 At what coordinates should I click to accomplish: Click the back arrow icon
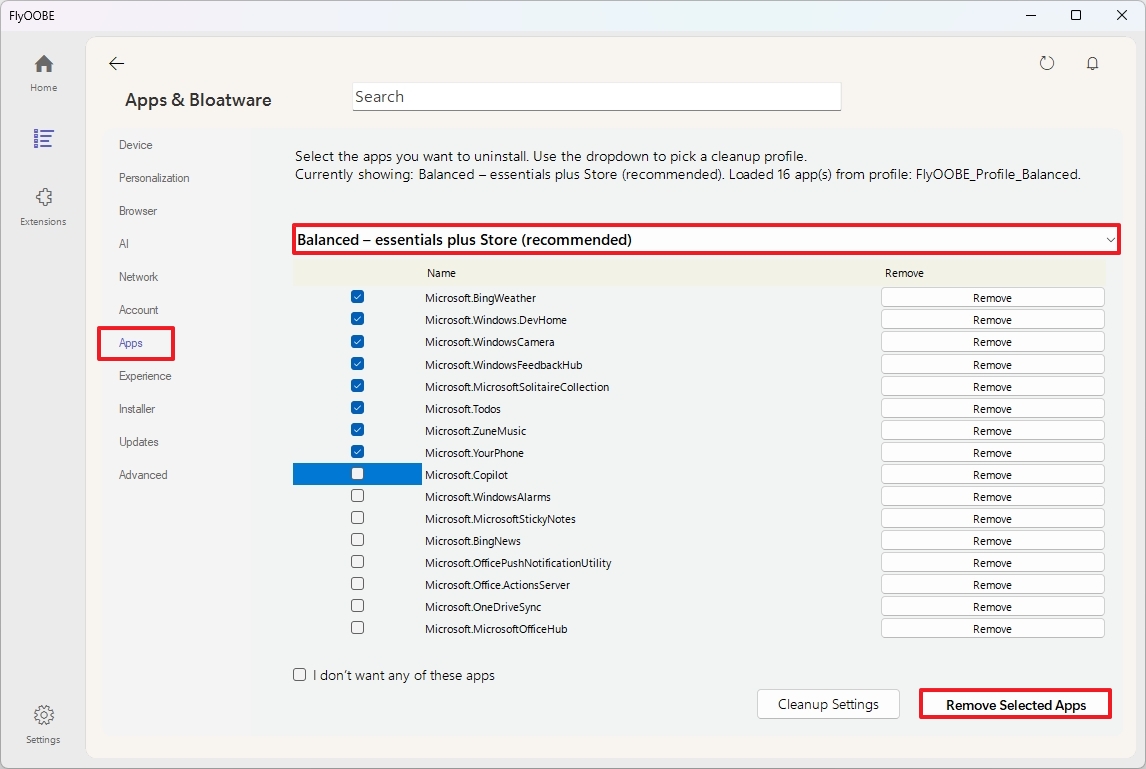(117, 64)
